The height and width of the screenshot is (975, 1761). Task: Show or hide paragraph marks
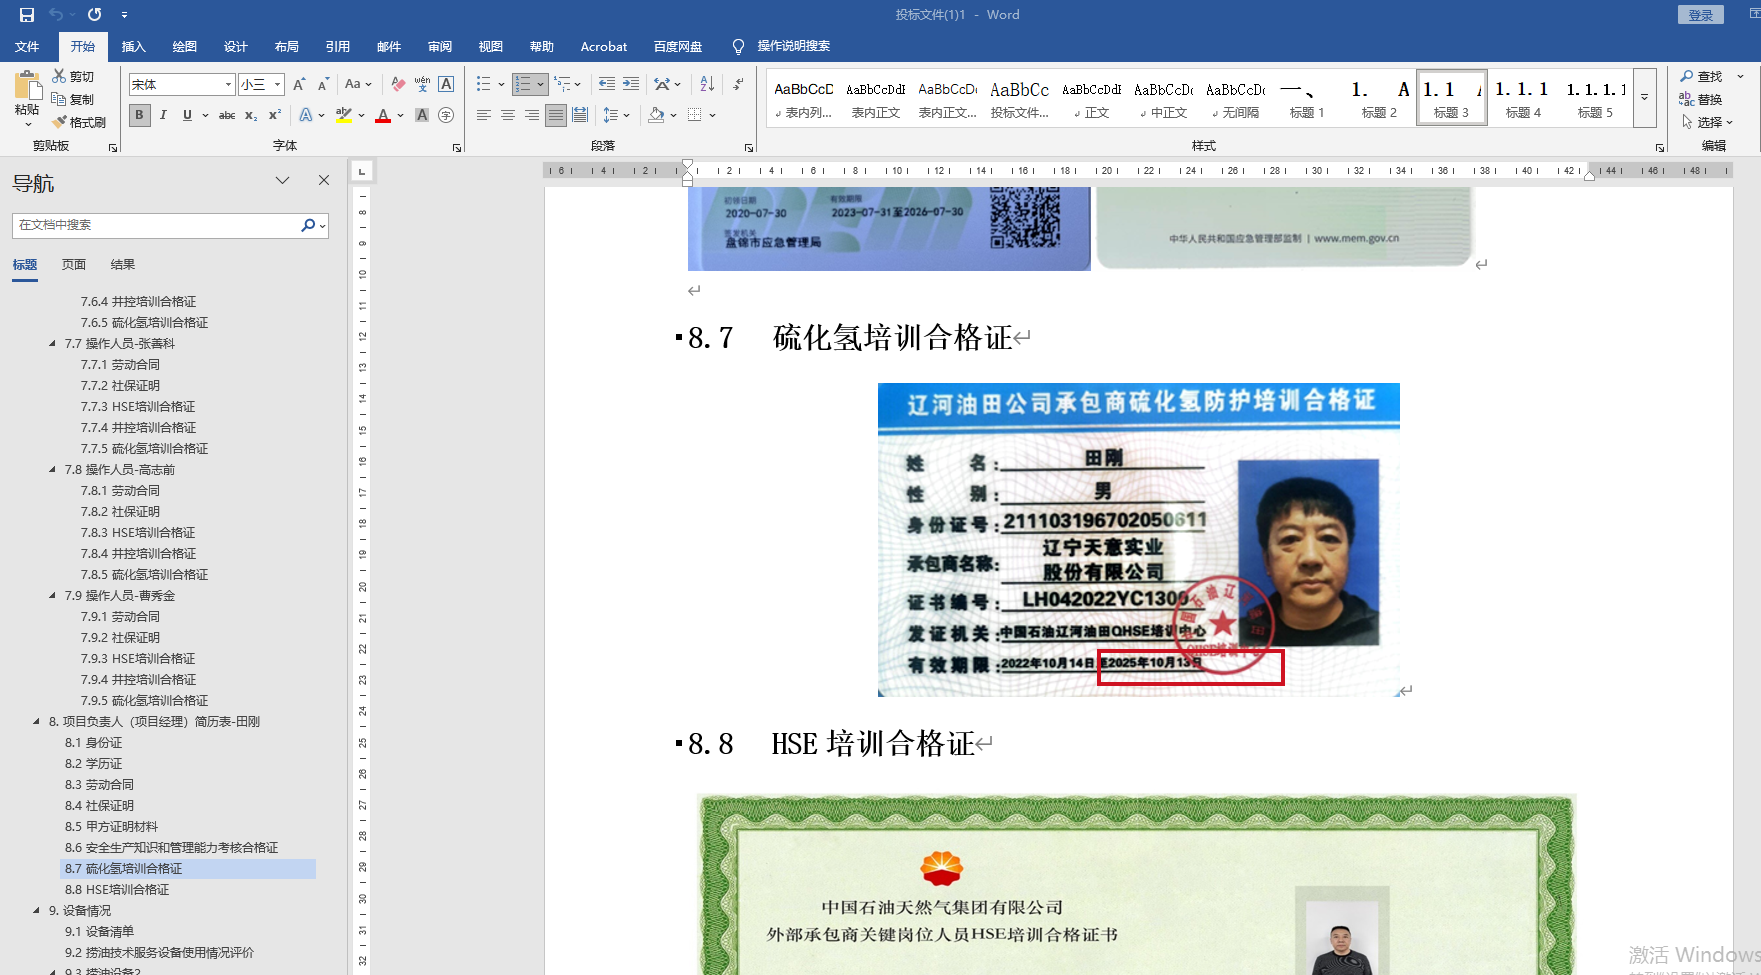point(738,85)
